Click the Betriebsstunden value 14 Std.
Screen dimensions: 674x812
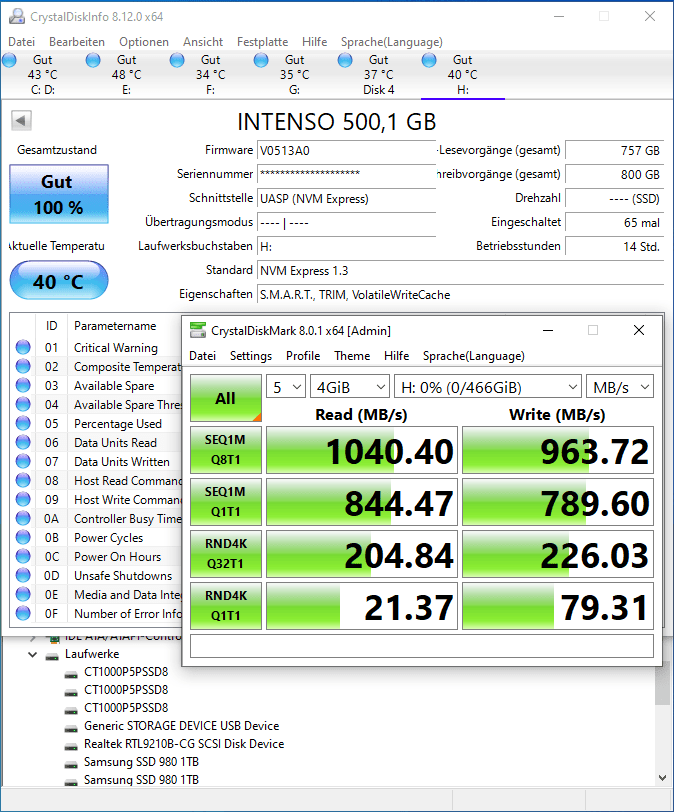pyautogui.click(x=614, y=246)
